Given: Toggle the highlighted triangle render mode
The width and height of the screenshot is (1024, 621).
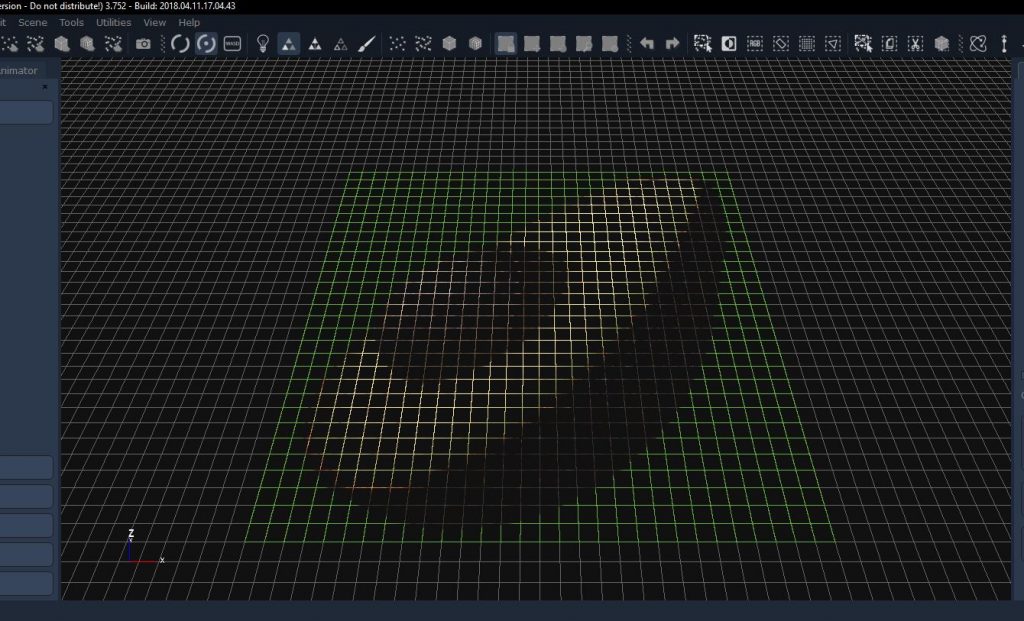Looking at the screenshot, I should (287, 44).
